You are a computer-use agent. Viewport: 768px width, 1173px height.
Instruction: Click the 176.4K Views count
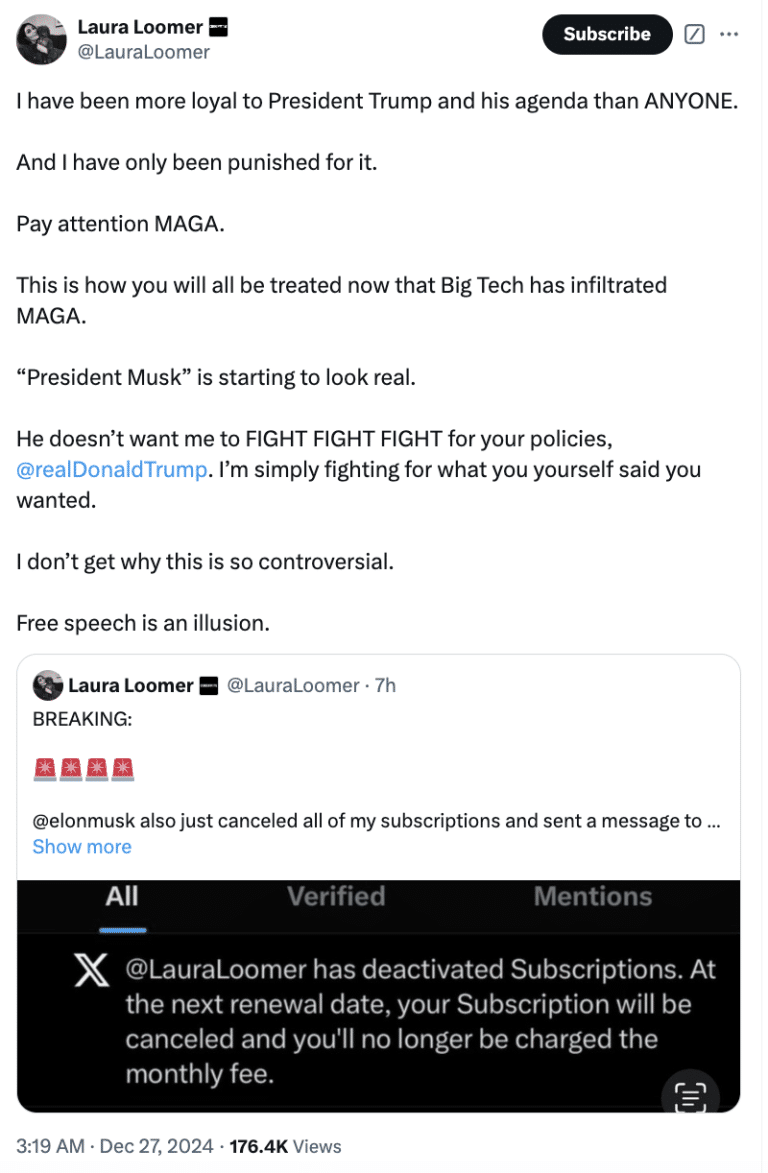[x=285, y=1146]
